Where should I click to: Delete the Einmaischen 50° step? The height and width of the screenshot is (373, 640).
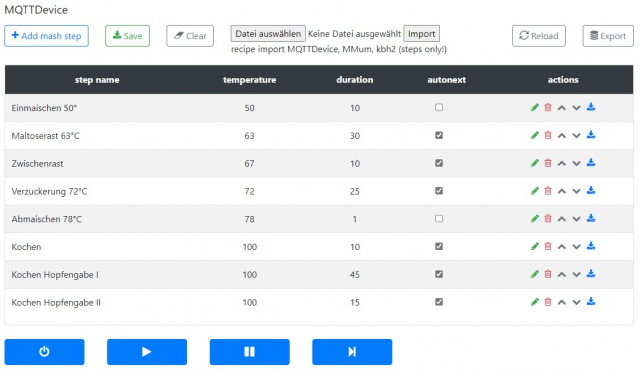[548, 107]
